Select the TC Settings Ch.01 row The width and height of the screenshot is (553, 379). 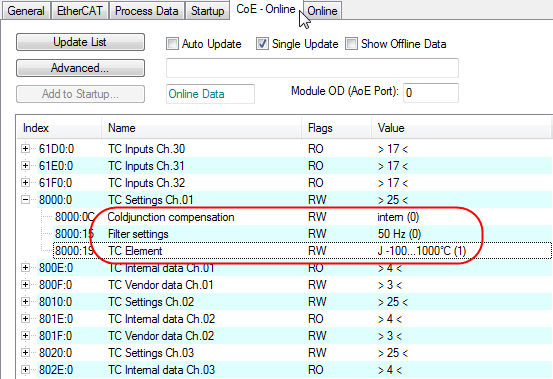coord(294,200)
